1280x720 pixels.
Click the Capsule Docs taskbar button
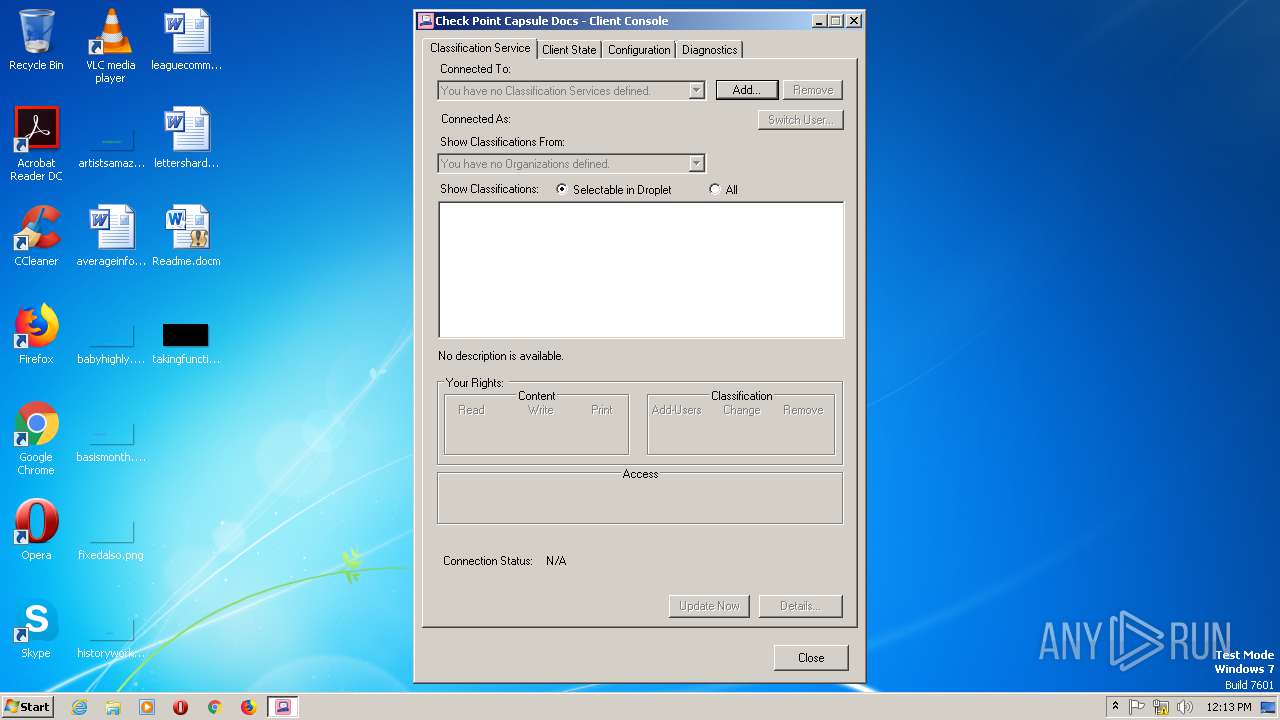(x=283, y=707)
